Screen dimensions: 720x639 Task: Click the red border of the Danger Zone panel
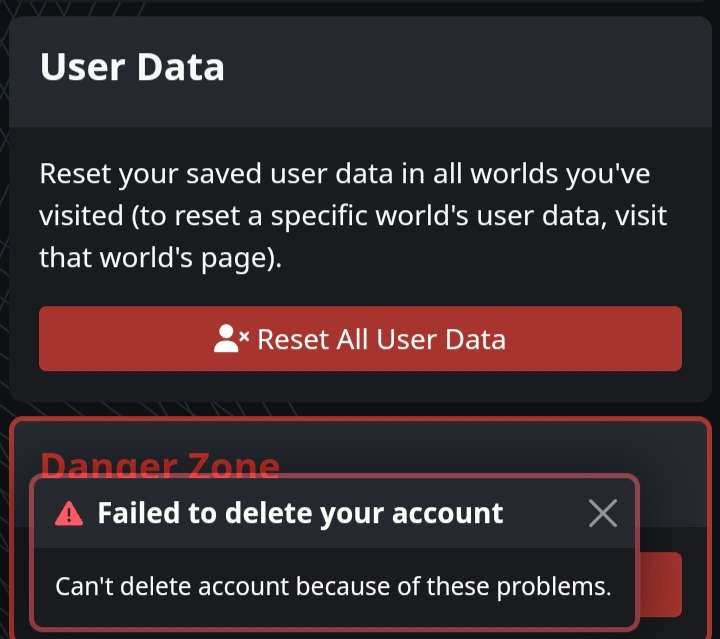pyautogui.click(x=360, y=419)
